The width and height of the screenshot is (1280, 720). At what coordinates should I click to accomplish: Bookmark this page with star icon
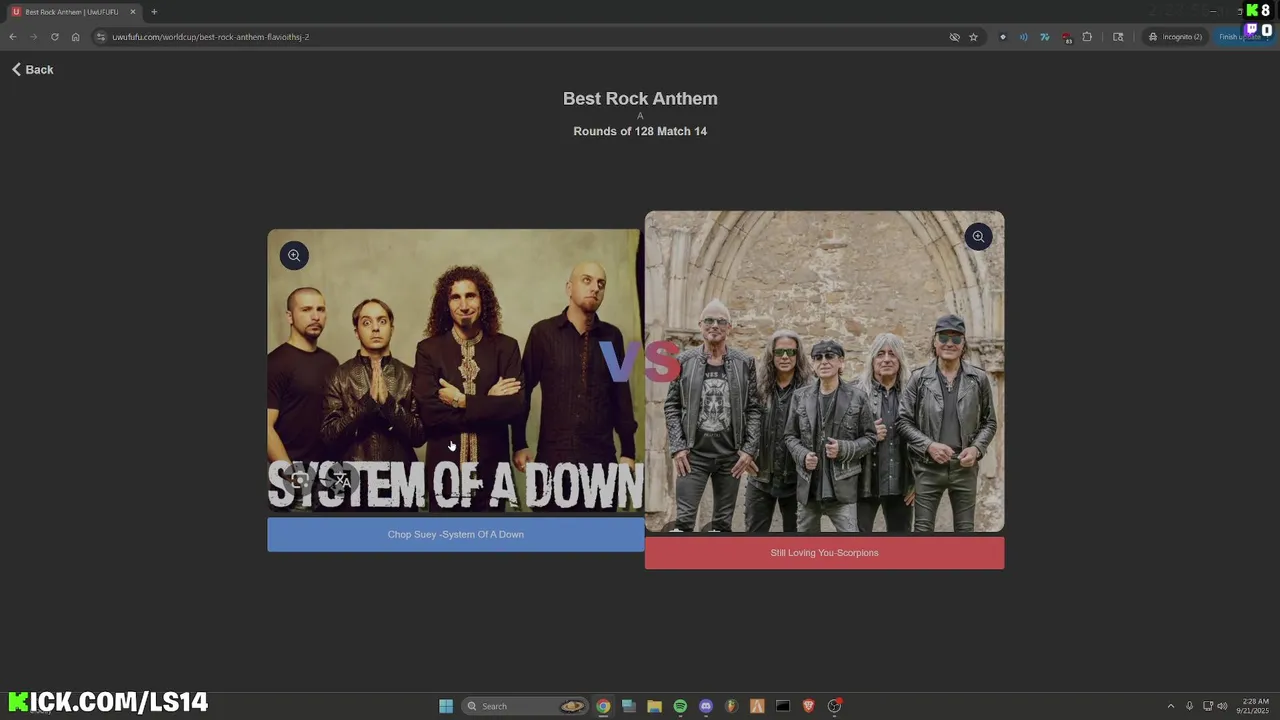pos(973,37)
